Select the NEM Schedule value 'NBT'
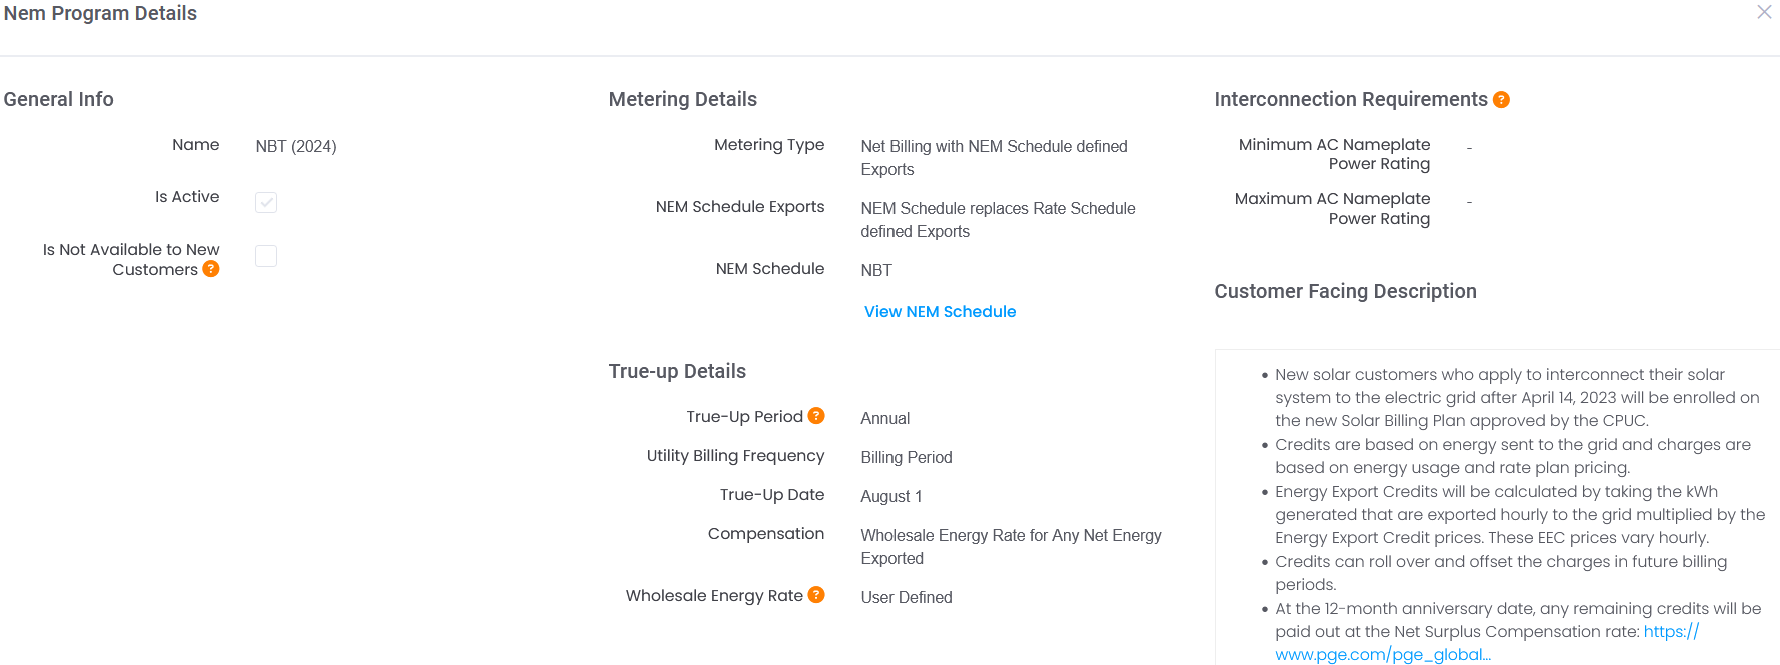The width and height of the screenshot is (1780, 665). coord(875,269)
